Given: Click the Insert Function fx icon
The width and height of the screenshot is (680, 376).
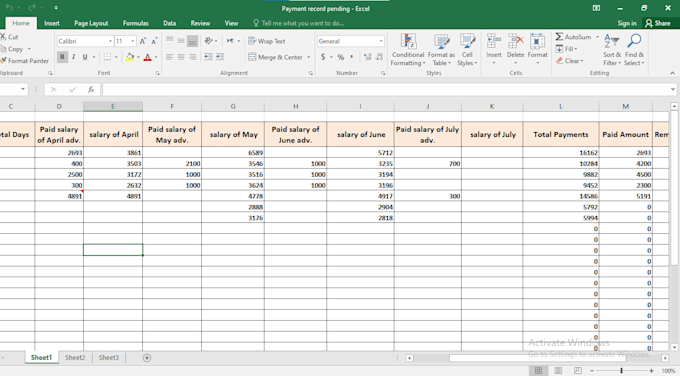Looking at the screenshot, I should (x=91, y=89).
